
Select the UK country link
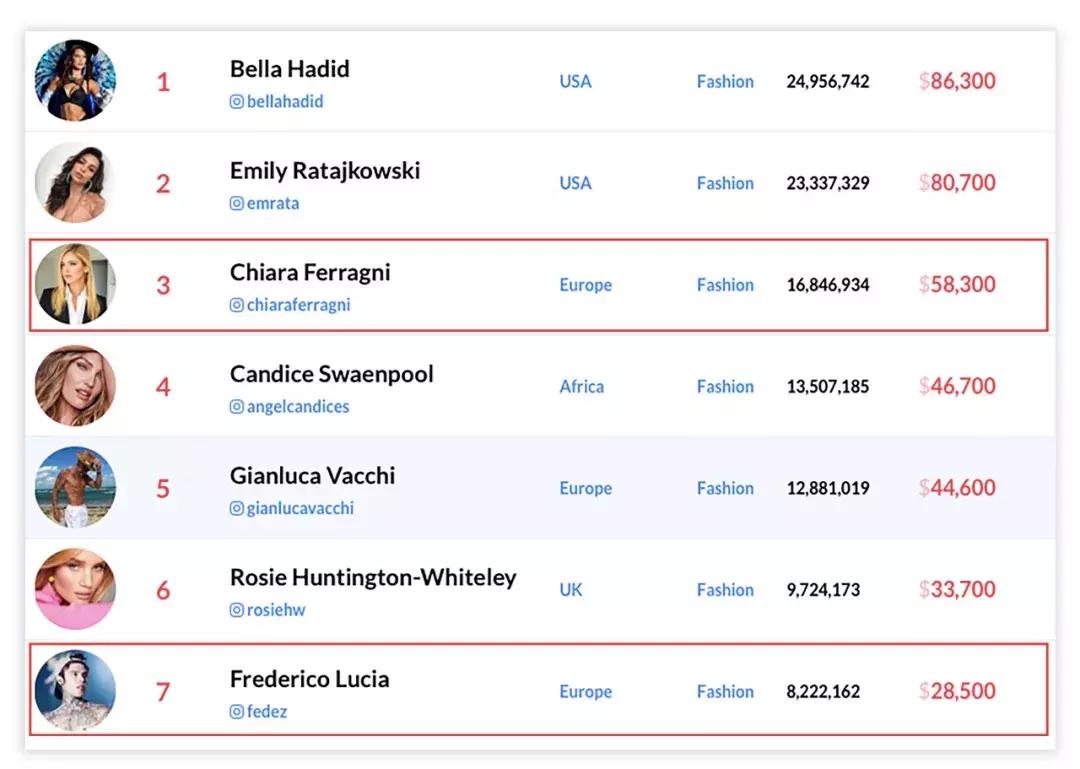[571, 590]
